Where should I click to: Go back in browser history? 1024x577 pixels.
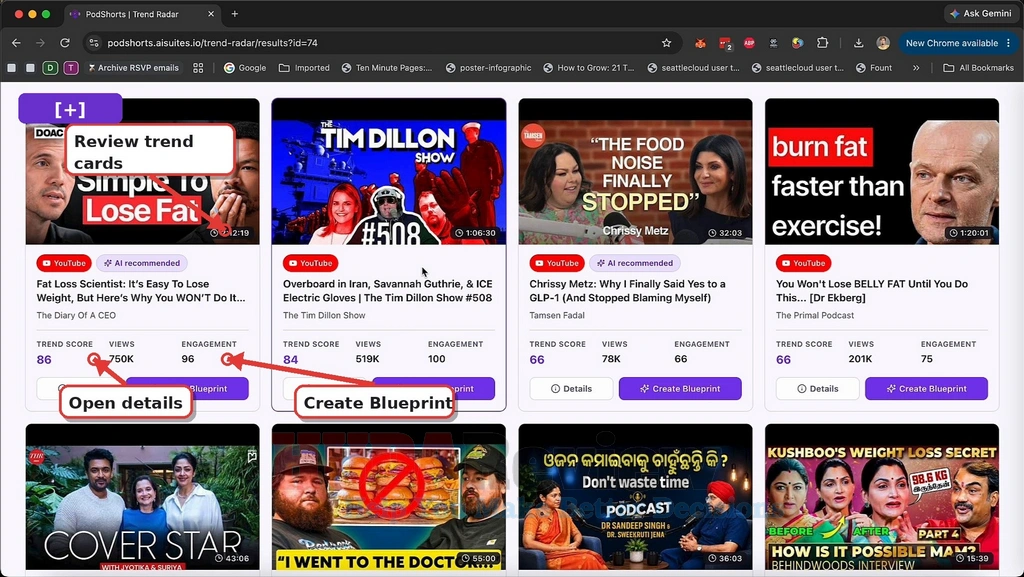[x=16, y=43]
